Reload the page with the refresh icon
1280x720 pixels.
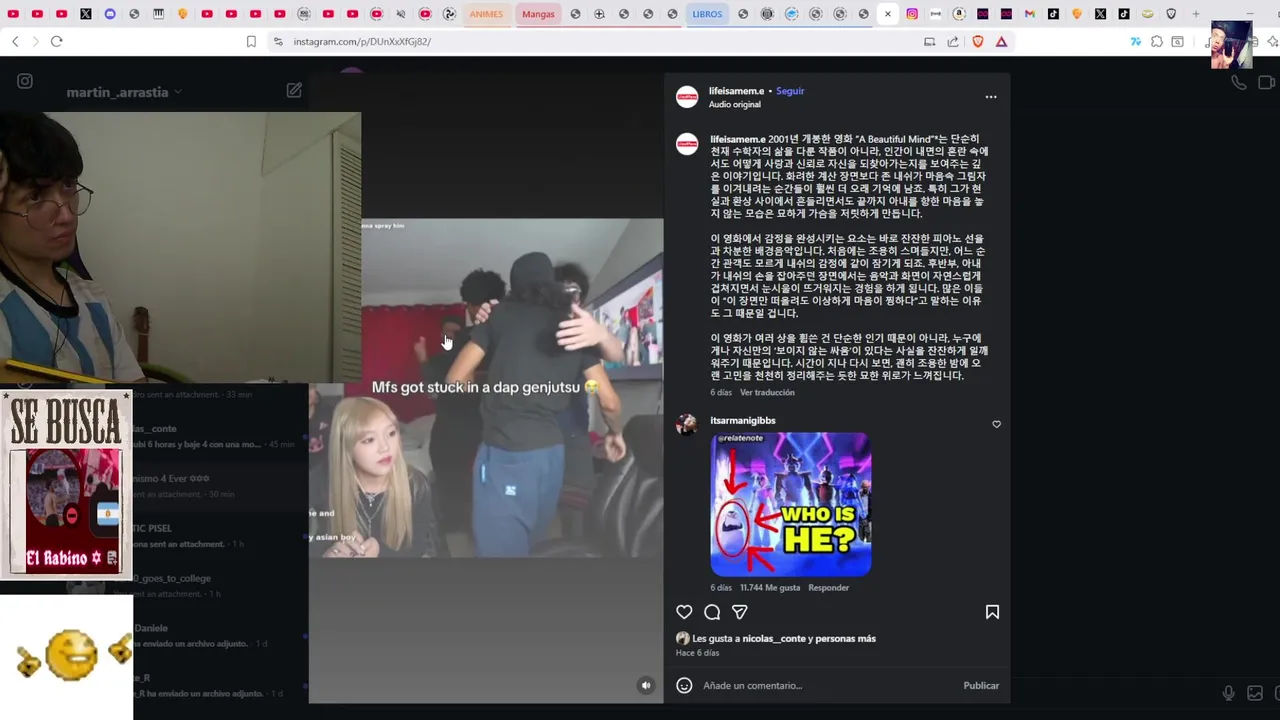pos(56,41)
